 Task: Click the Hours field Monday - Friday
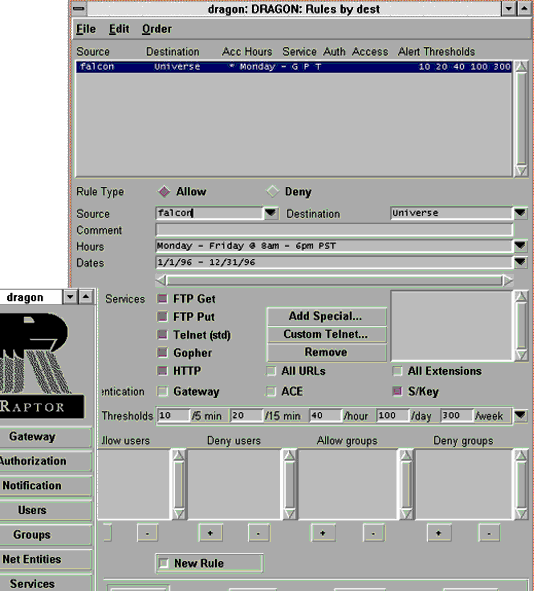pyautogui.click(x=334, y=246)
